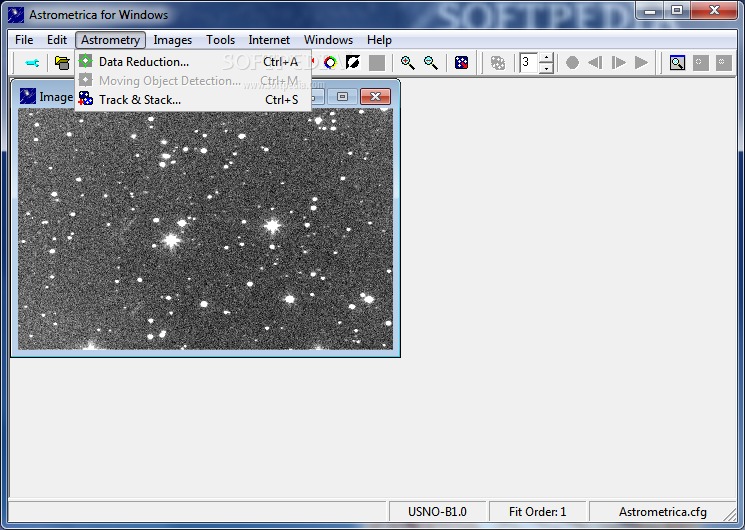Image resolution: width=745 pixels, height=530 pixels.
Task: Click the magnifier window icon at toolbar right
Action: pos(677,63)
